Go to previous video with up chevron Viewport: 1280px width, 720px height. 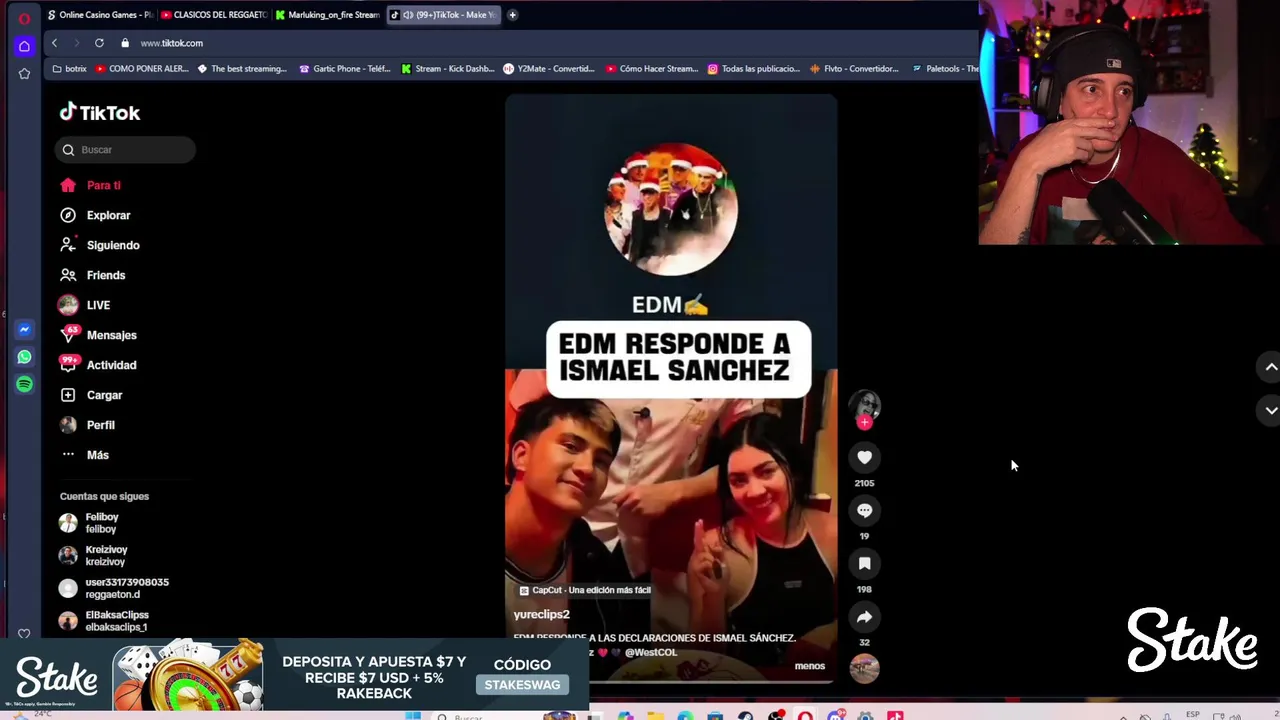point(1270,367)
